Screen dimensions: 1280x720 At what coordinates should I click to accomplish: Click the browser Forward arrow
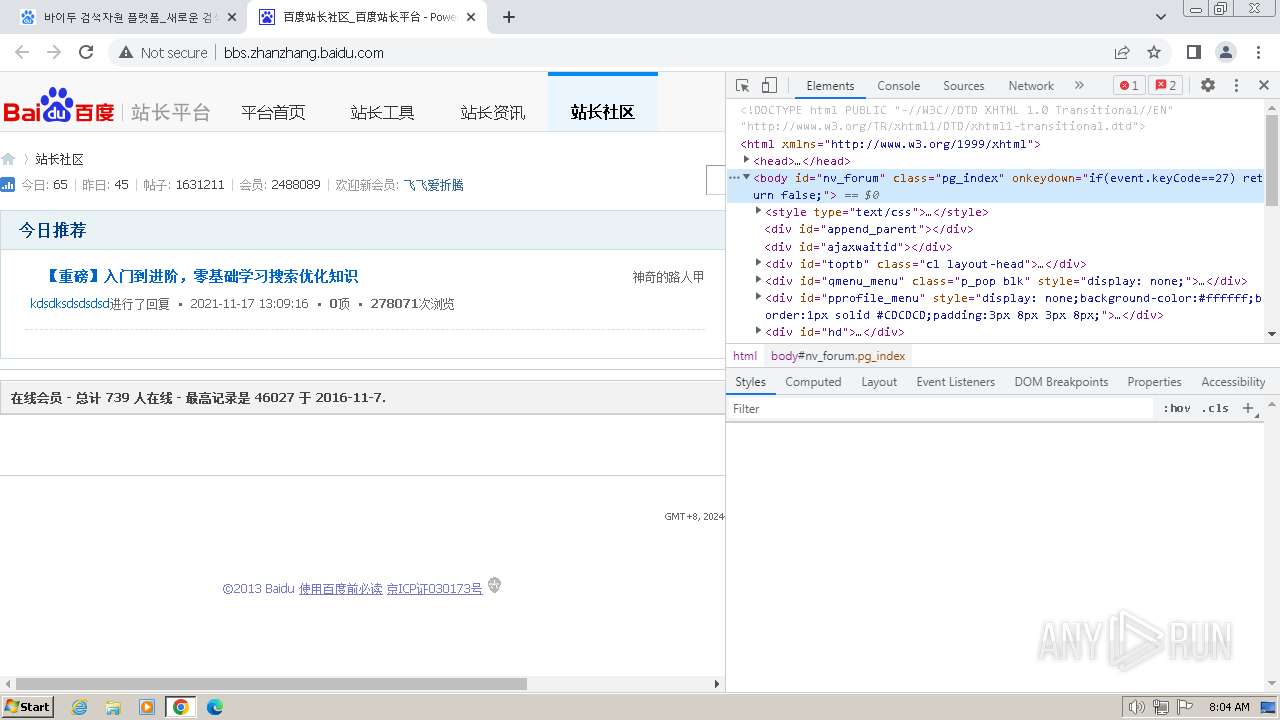[54, 53]
